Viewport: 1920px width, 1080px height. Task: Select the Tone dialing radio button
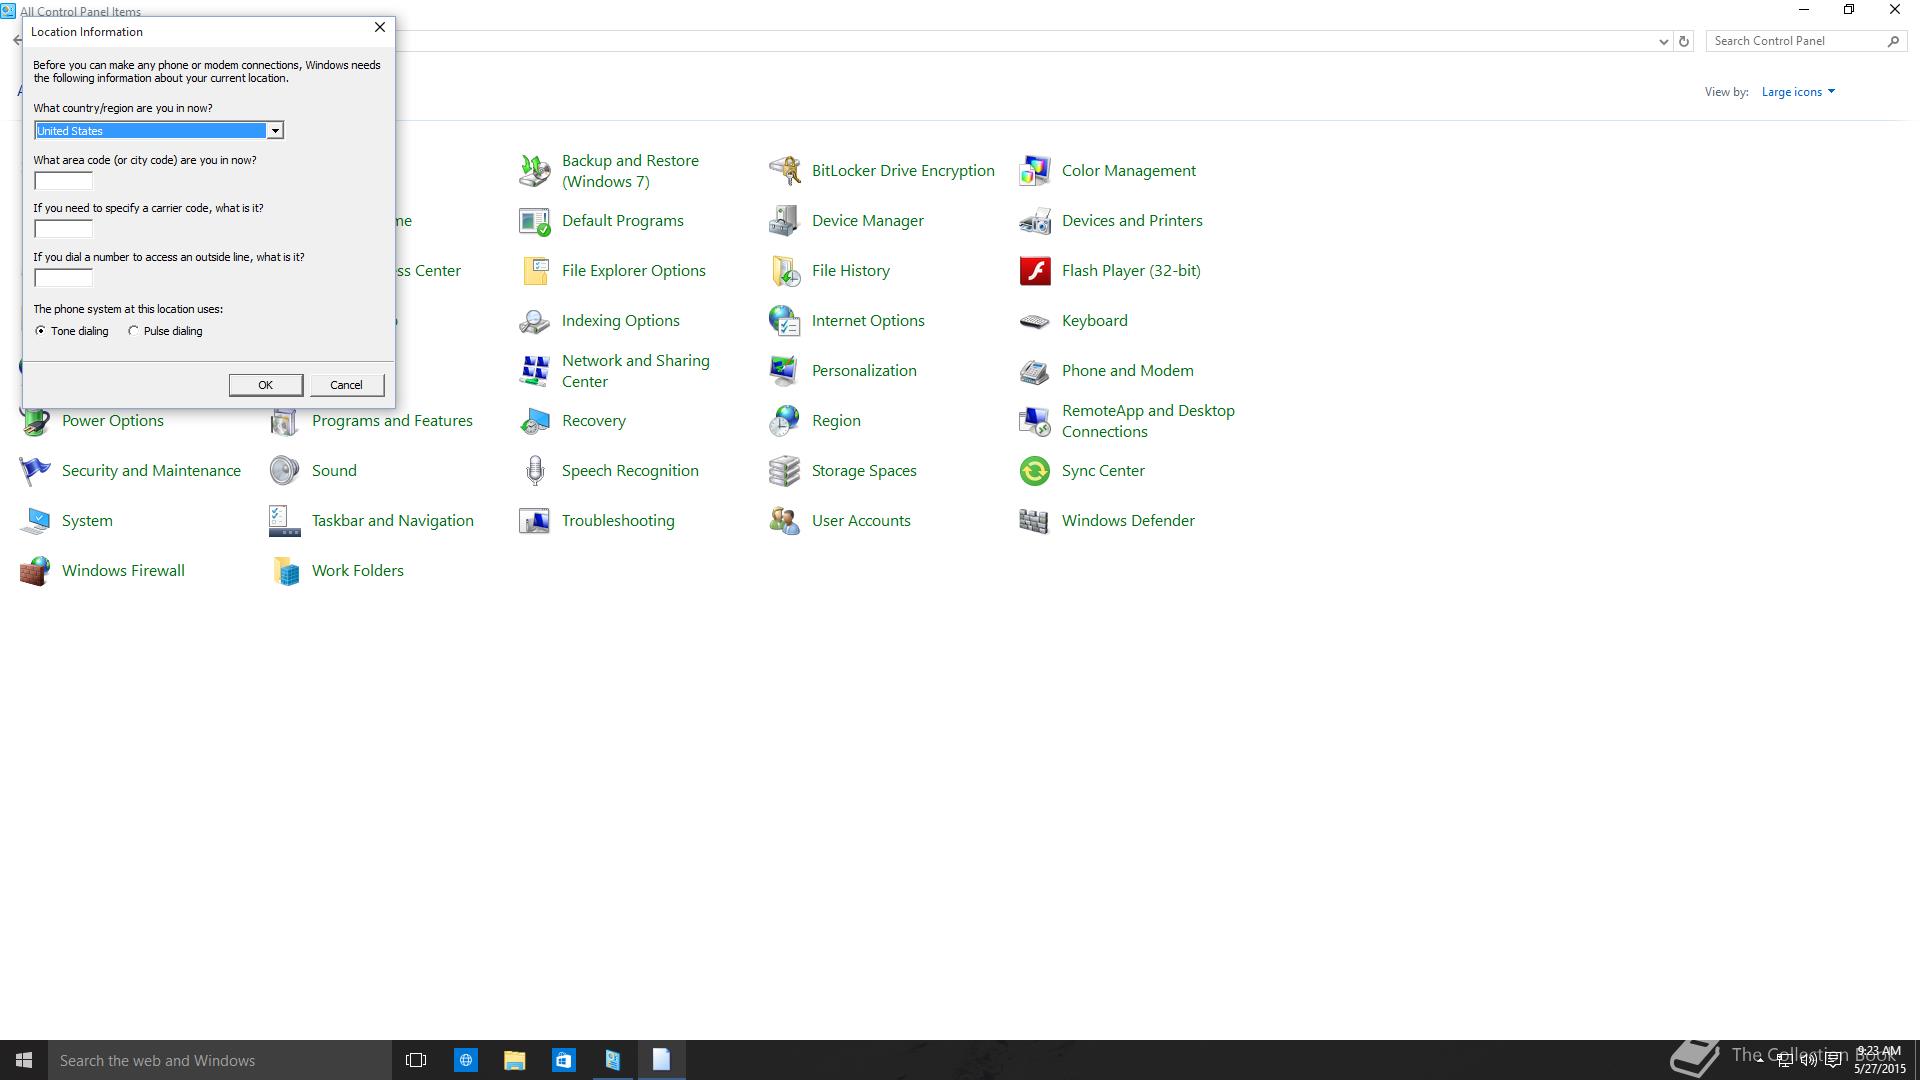[40, 331]
